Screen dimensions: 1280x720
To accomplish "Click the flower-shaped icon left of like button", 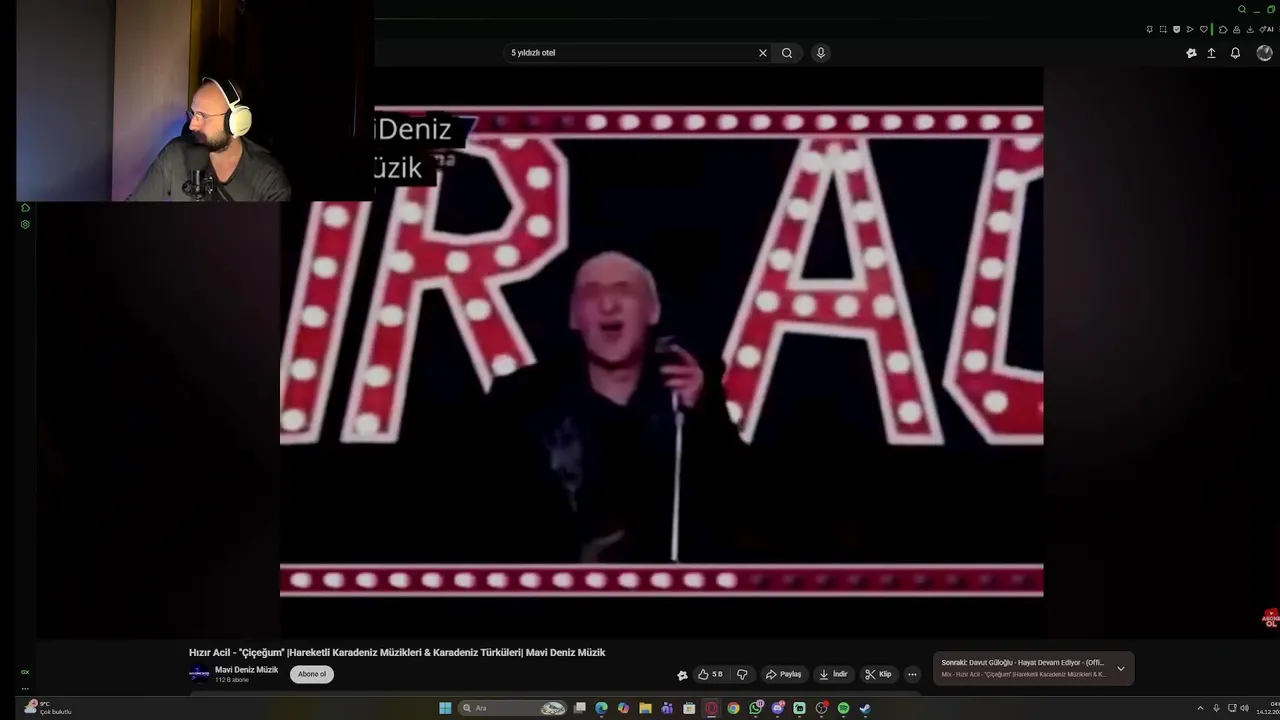I will click(x=682, y=675).
